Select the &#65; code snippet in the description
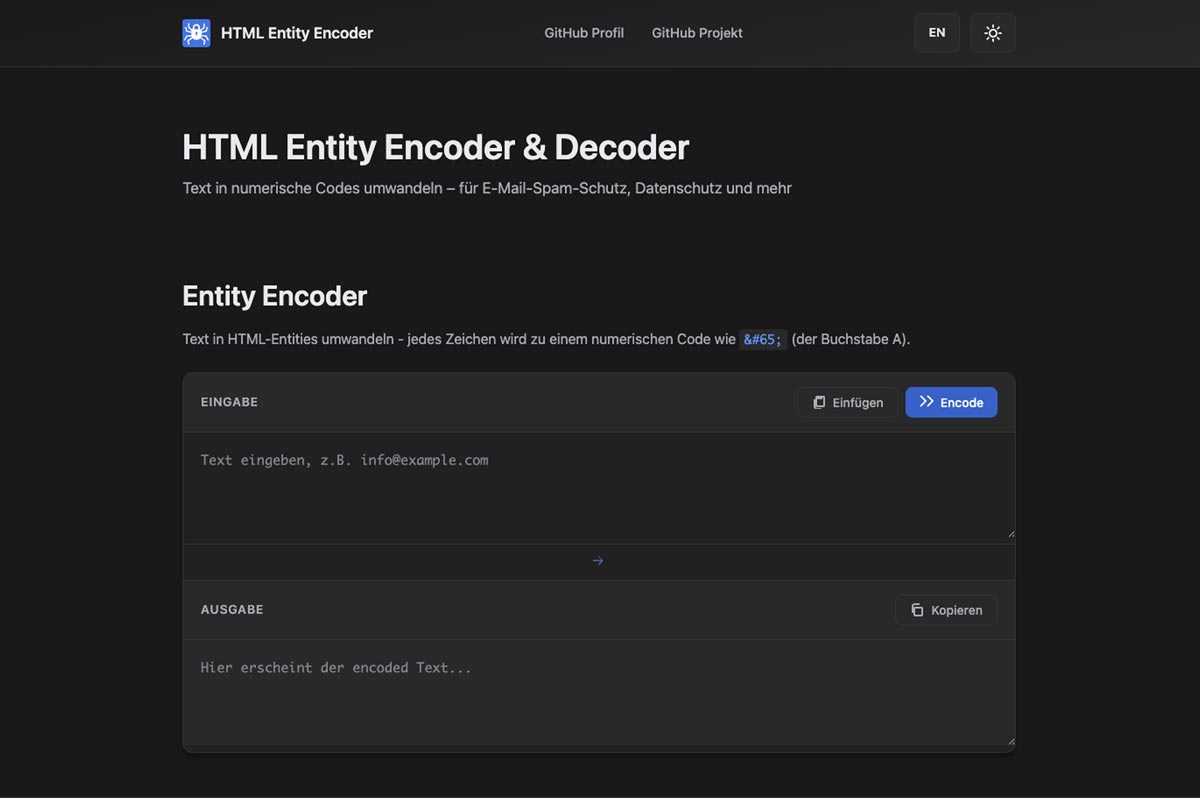 763,339
